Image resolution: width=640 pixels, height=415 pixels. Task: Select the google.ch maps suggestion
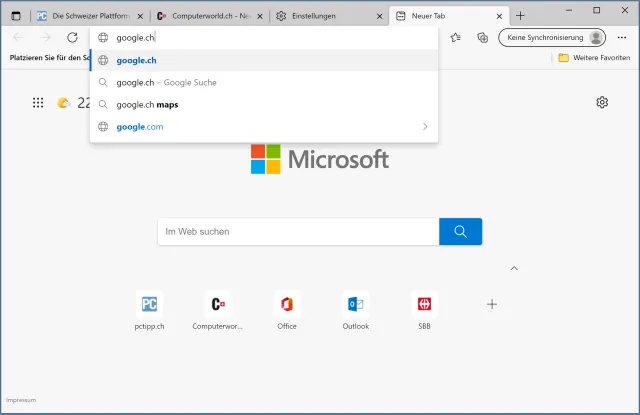click(264, 104)
